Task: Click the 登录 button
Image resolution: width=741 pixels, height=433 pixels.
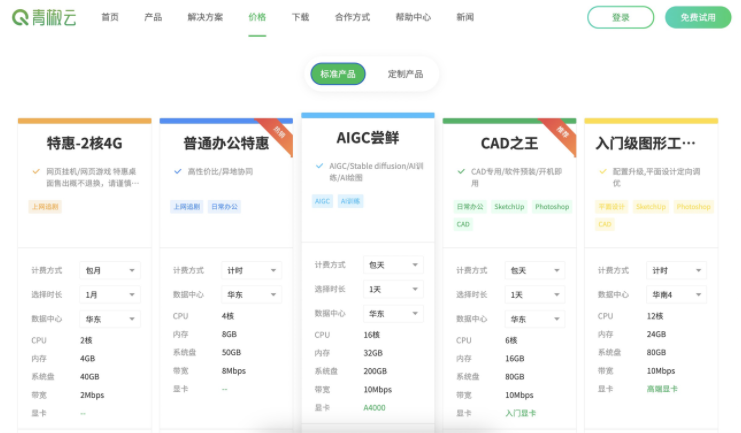Action: click(620, 17)
